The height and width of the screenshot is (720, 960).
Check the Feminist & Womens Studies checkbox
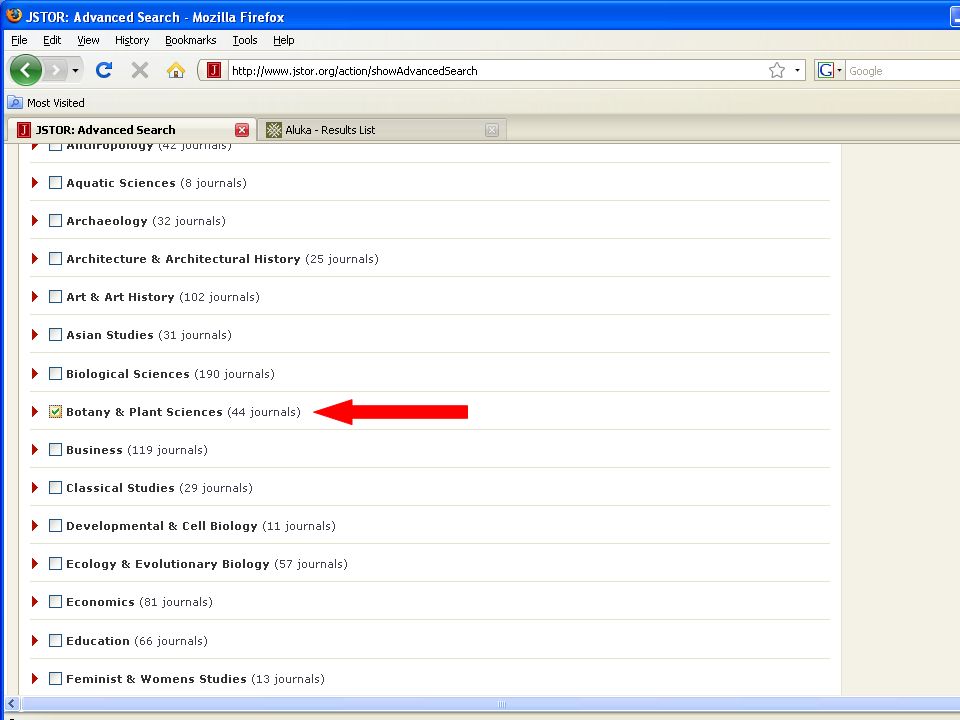(x=55, y=678)
